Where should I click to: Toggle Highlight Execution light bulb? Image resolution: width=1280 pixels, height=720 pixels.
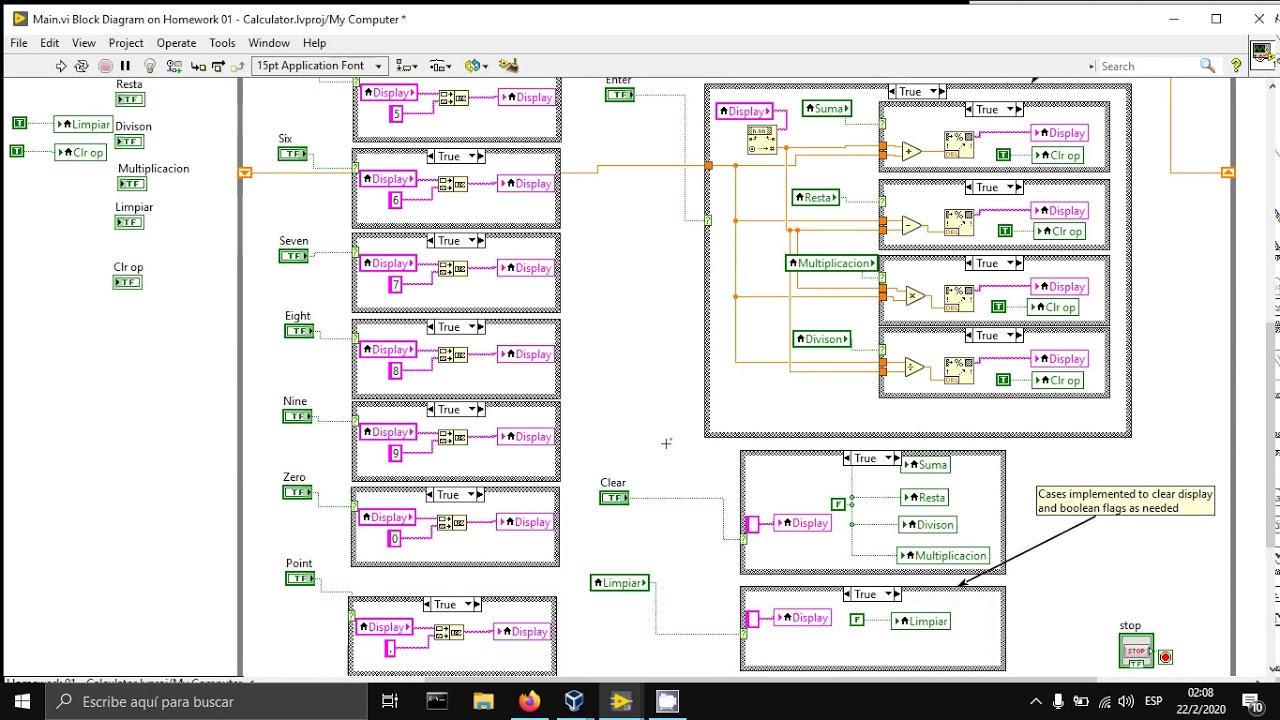pos(150,66)
